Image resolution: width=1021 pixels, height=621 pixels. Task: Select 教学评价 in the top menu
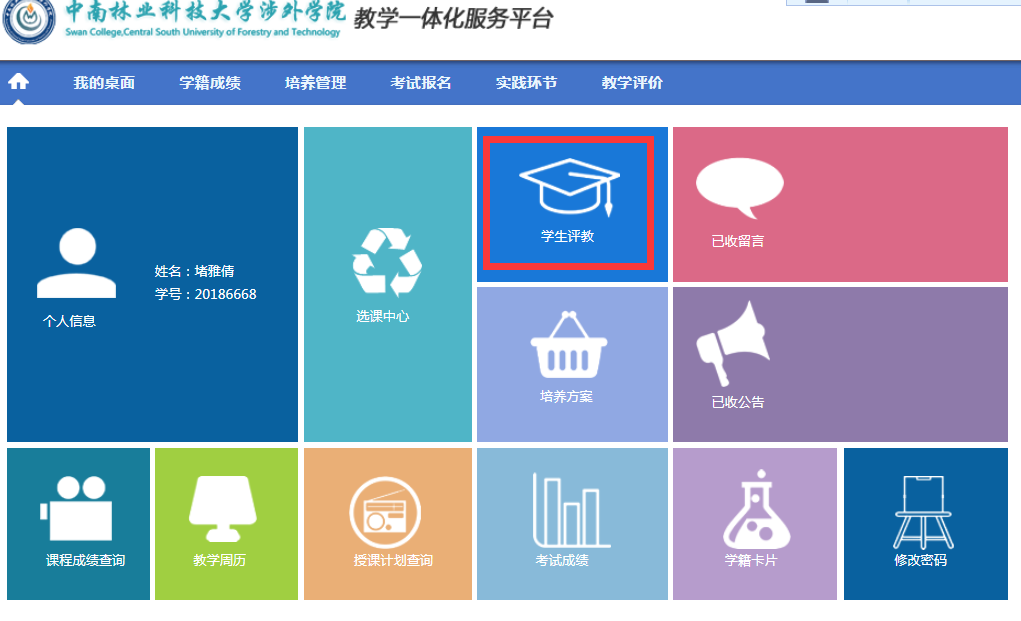point(632,83)
